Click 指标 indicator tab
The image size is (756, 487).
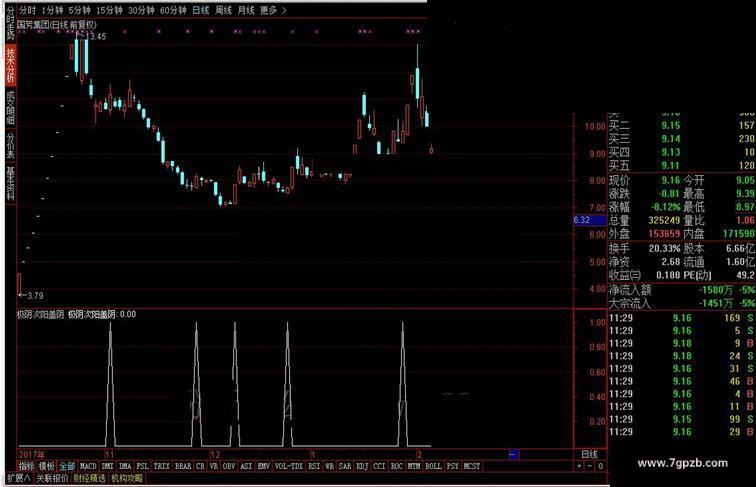coord(27,466)
